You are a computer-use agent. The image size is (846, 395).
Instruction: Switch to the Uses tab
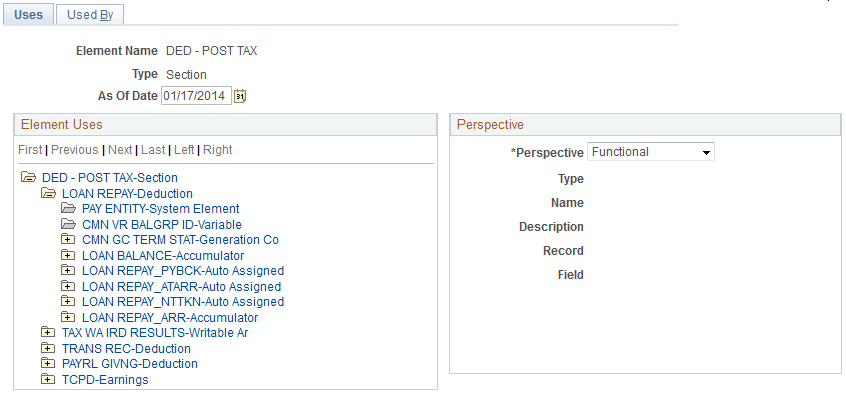[x=28, y=15]
